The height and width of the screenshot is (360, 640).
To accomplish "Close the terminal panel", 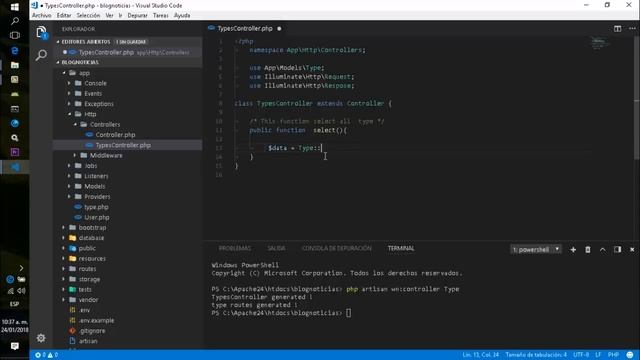I will click(x=632, y=249).
